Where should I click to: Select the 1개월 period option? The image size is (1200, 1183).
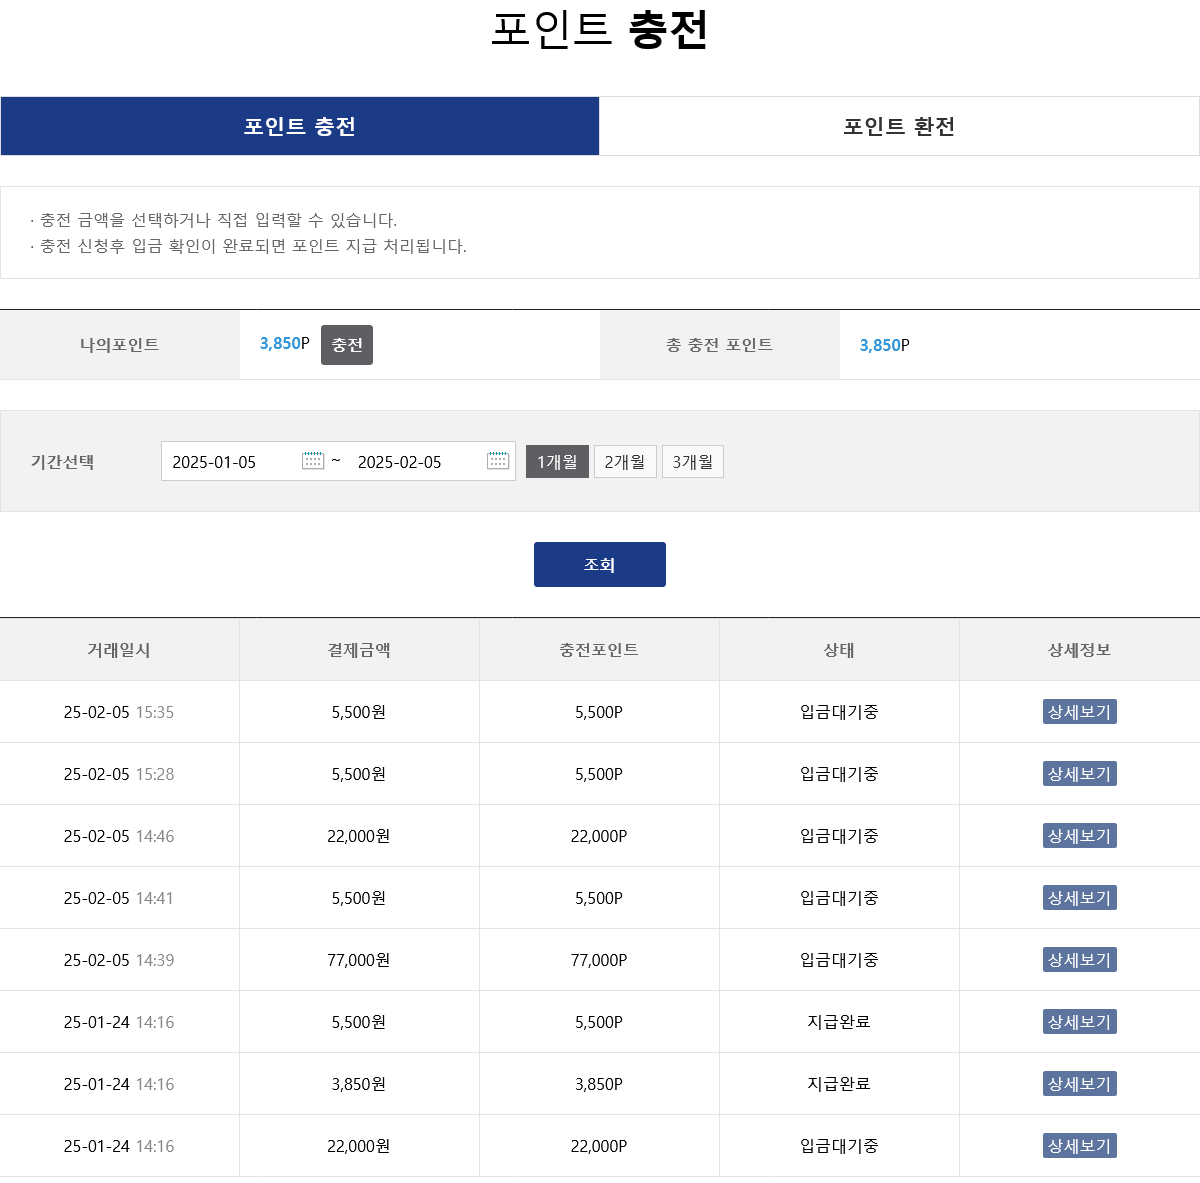click(557, 462)
